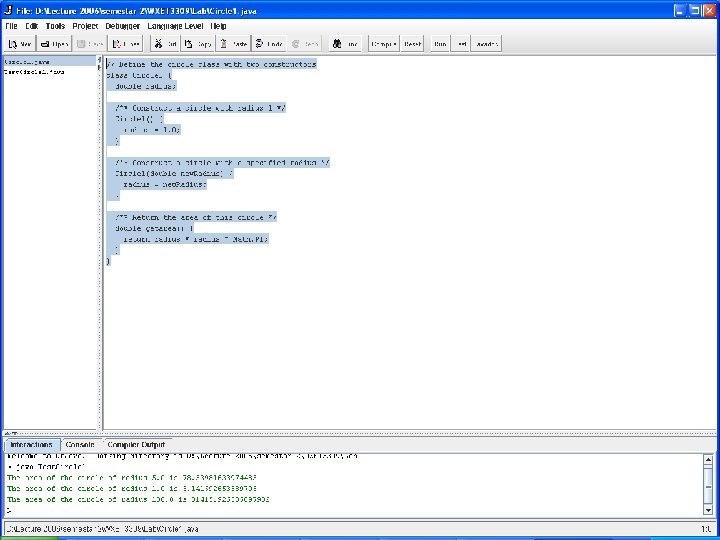Click the Close document toolbar button
The height and width of the screenshot is (540, 720).
coord(125,44)
